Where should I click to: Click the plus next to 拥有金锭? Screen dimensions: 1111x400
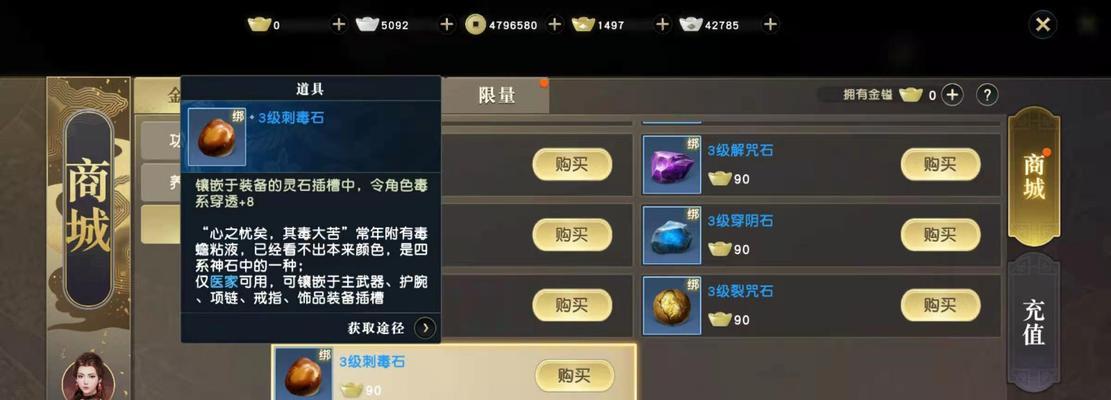(x=952, y=94)
